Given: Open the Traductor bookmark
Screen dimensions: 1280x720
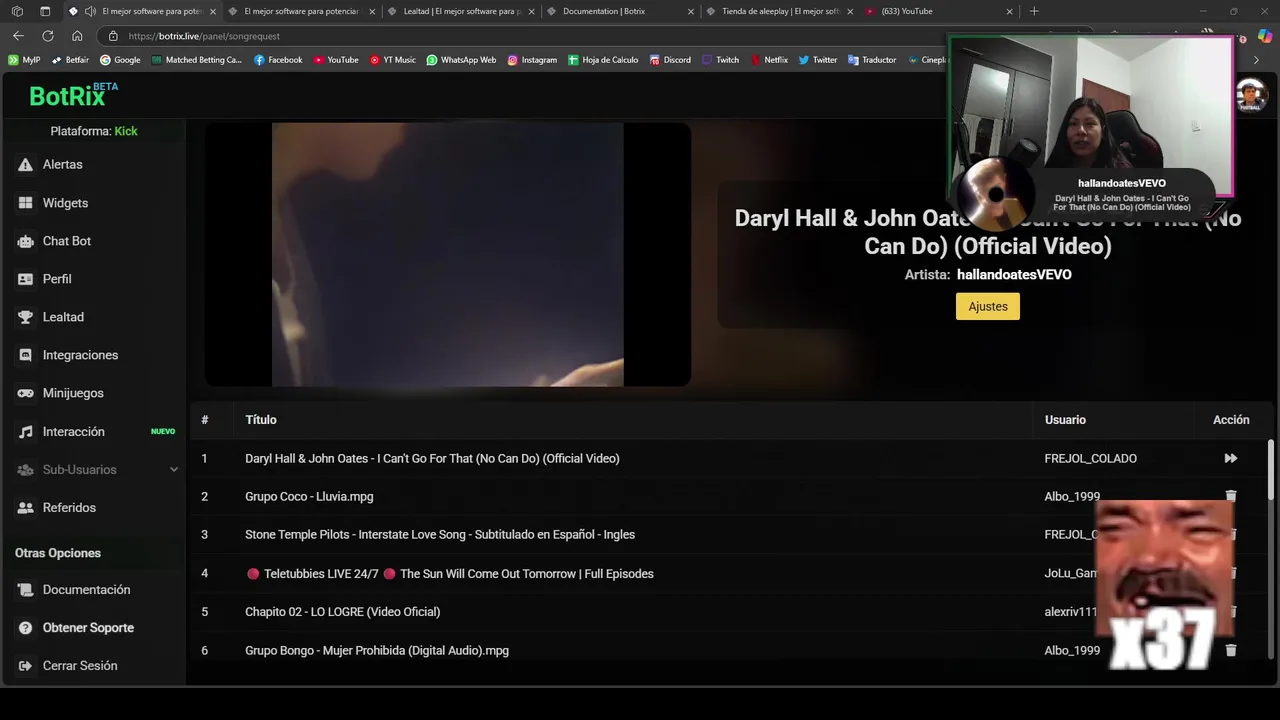Looking at the screenshot, I should click(872, 60).
